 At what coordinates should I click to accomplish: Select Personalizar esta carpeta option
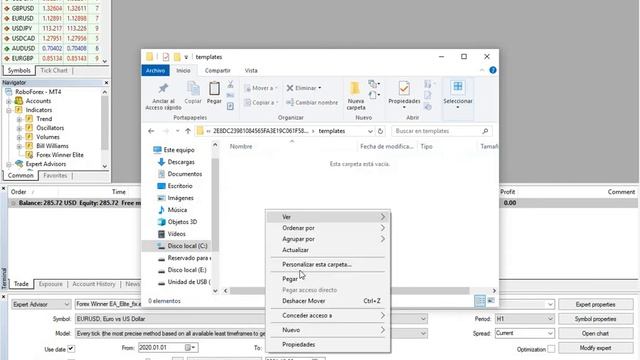pos(328,264)
